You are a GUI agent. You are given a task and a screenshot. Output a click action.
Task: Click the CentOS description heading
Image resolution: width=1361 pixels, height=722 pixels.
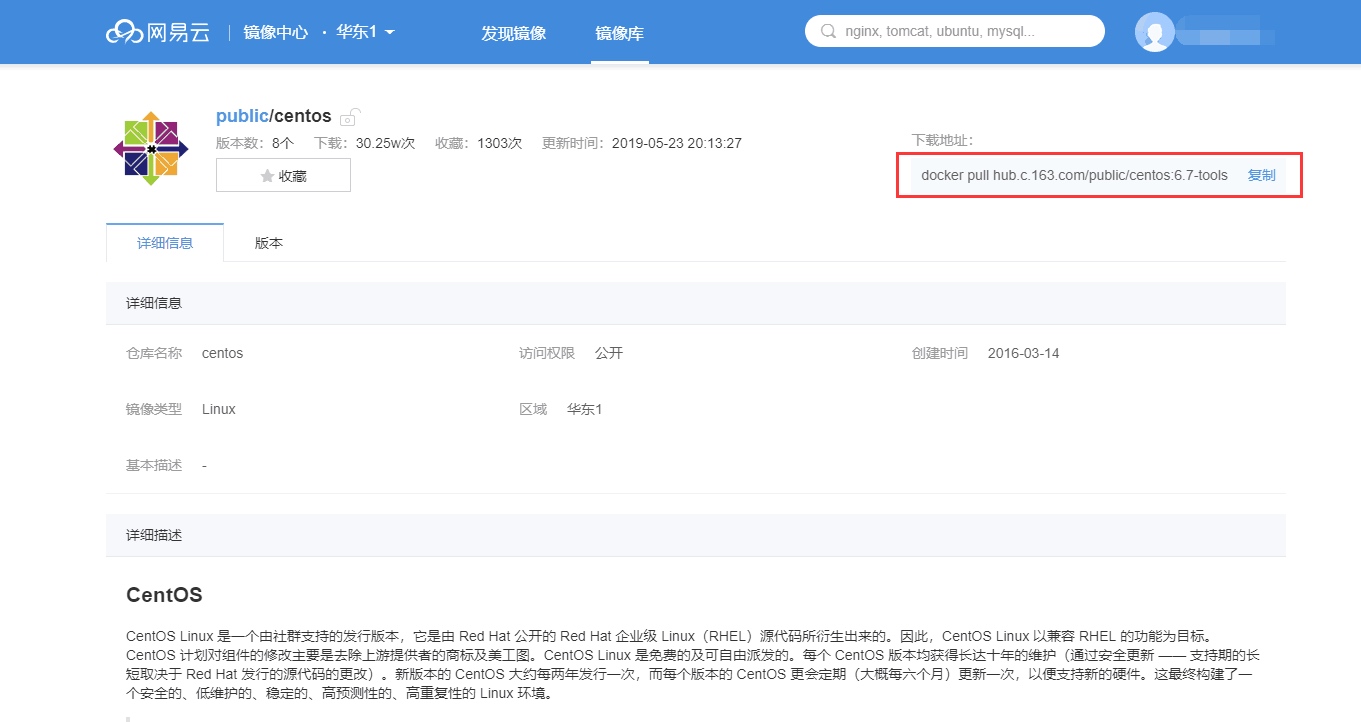pyautogui.click(x=164, y=595)
